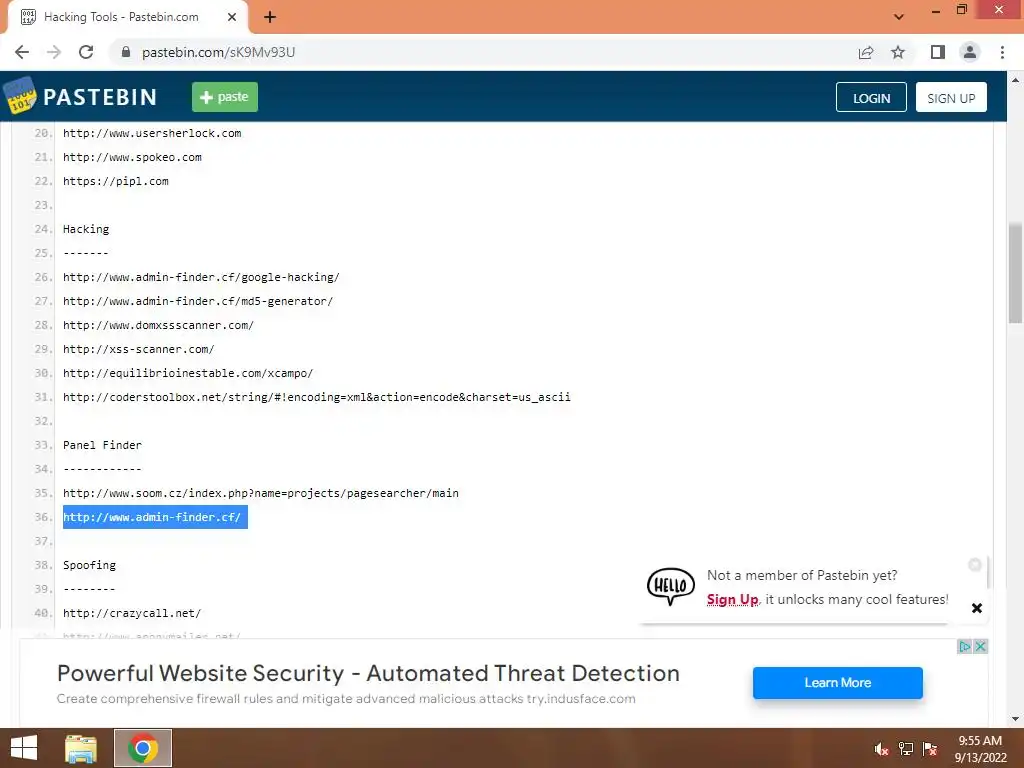This screenshot has height=768, width=1024.
Task: Click the taskbar clock 9:55 AM
Action: [980, 749]
